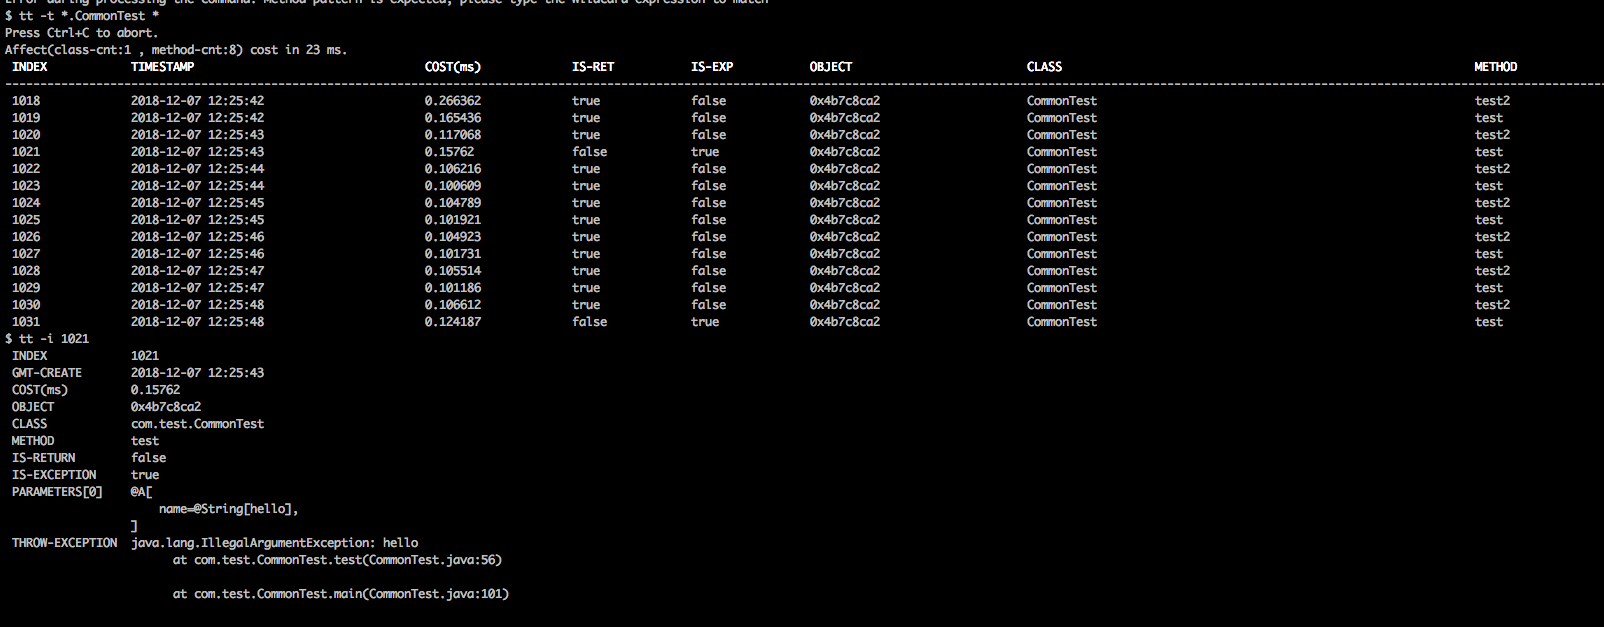1604x627 pixels.
Task: Select index 1024 in the table
Action: (26, 203)
